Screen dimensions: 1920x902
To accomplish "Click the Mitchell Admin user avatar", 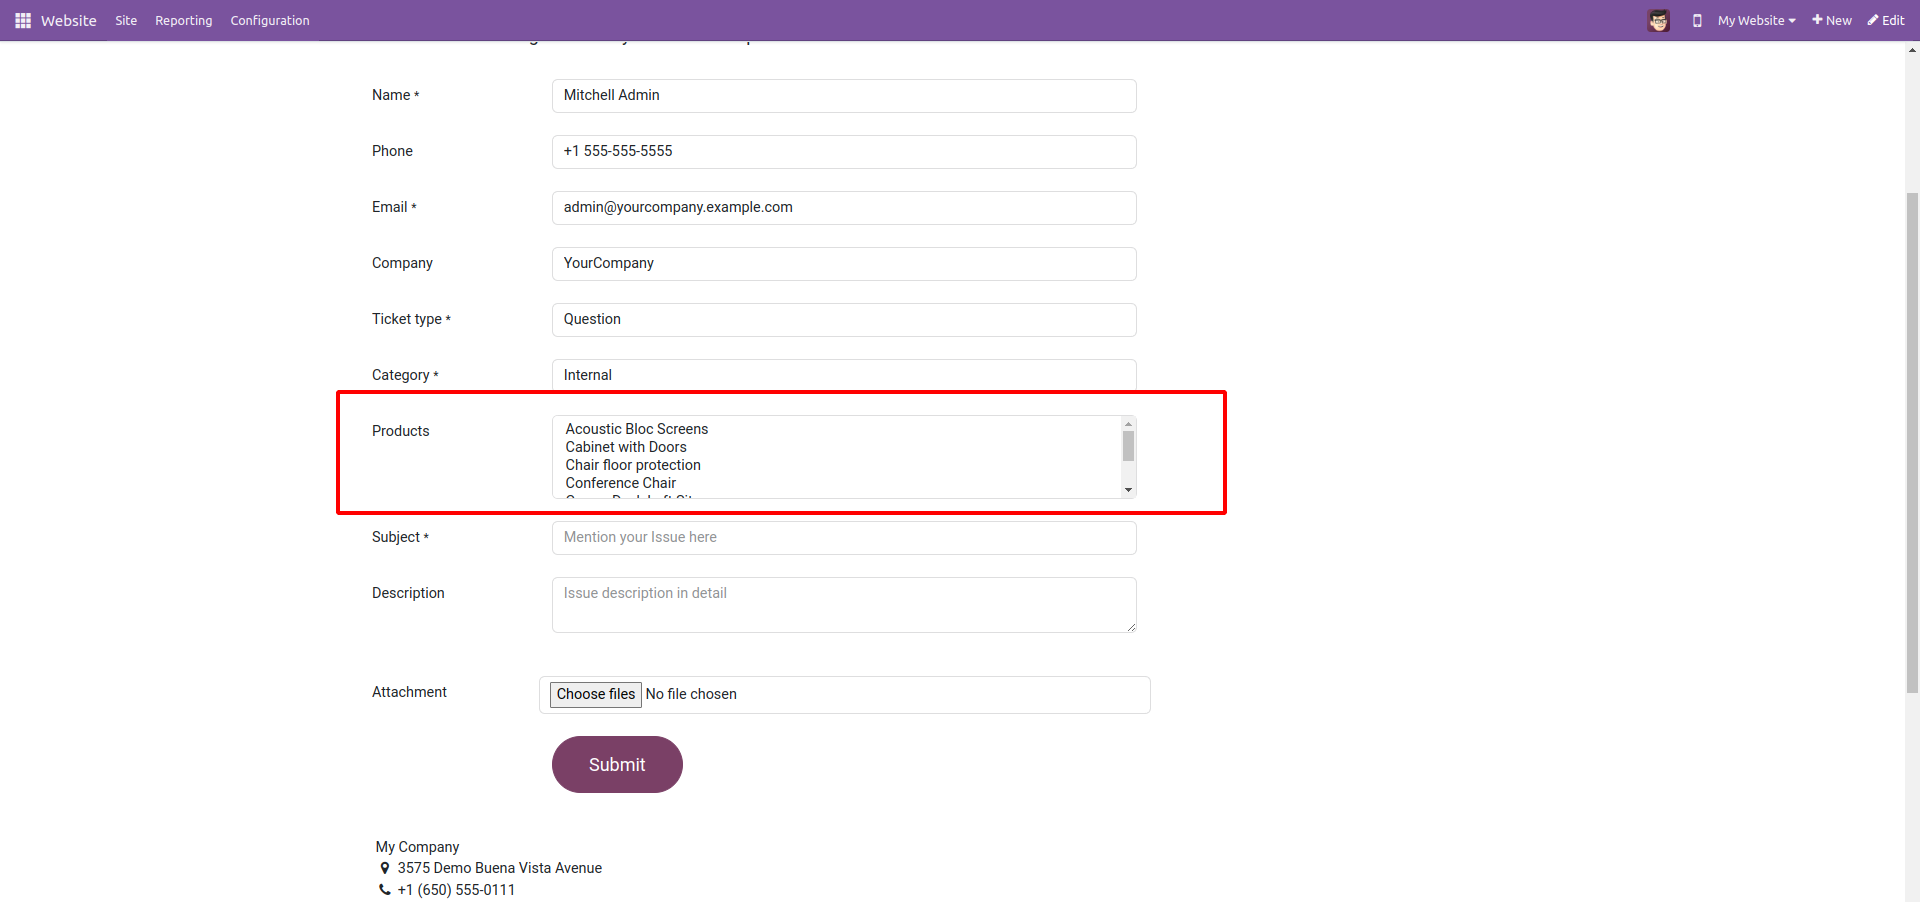I will coord(1658,20).
